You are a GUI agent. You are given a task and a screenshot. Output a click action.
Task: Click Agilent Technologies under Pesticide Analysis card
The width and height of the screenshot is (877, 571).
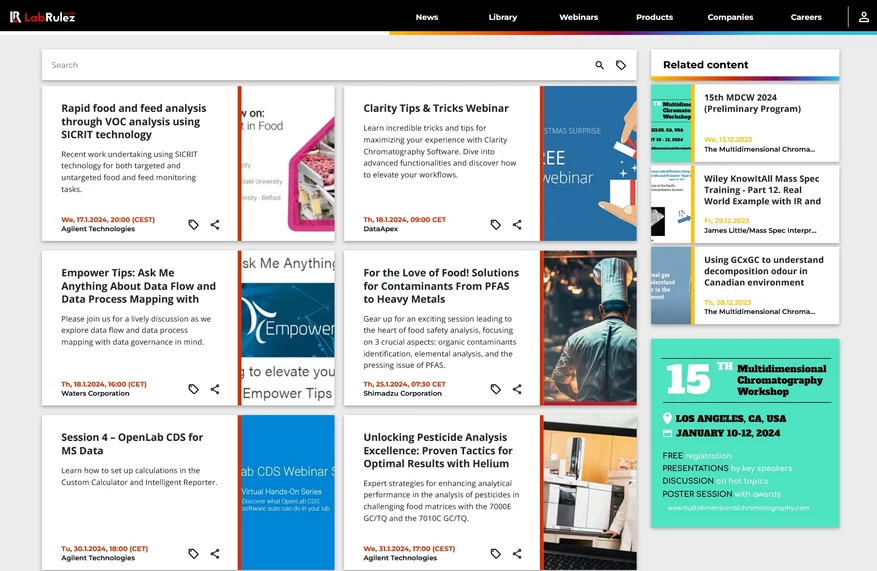400,558
